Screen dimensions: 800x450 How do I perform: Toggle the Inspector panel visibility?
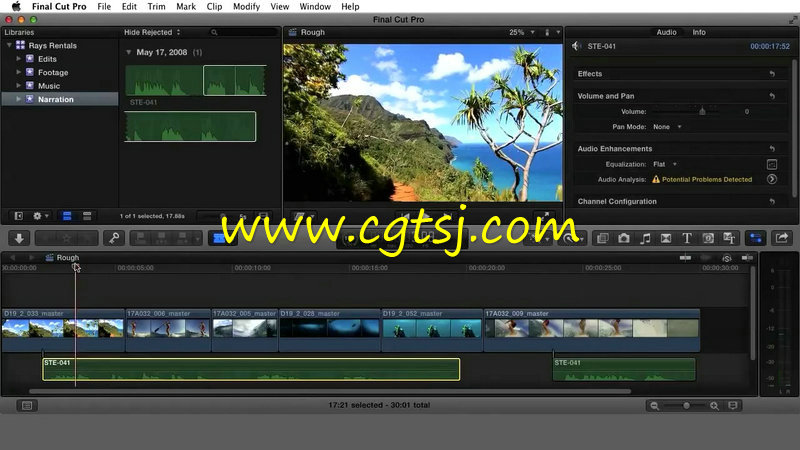(x=755, y=238)
